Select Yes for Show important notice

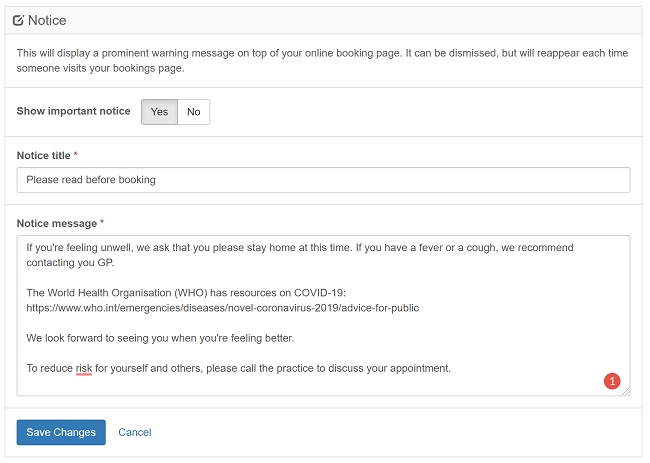tap(159, 112)
